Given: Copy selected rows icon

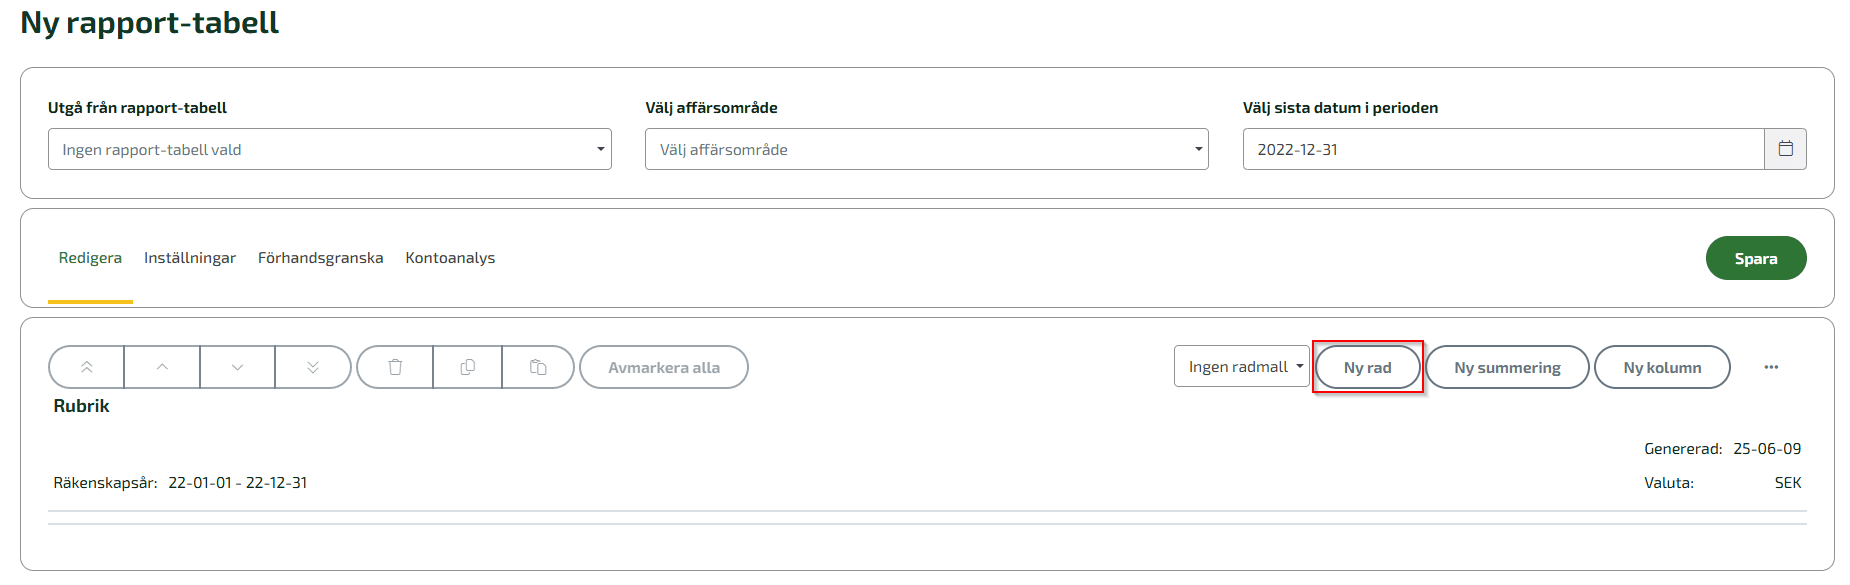Looking at the screenshot, I should tap(467, 367).
